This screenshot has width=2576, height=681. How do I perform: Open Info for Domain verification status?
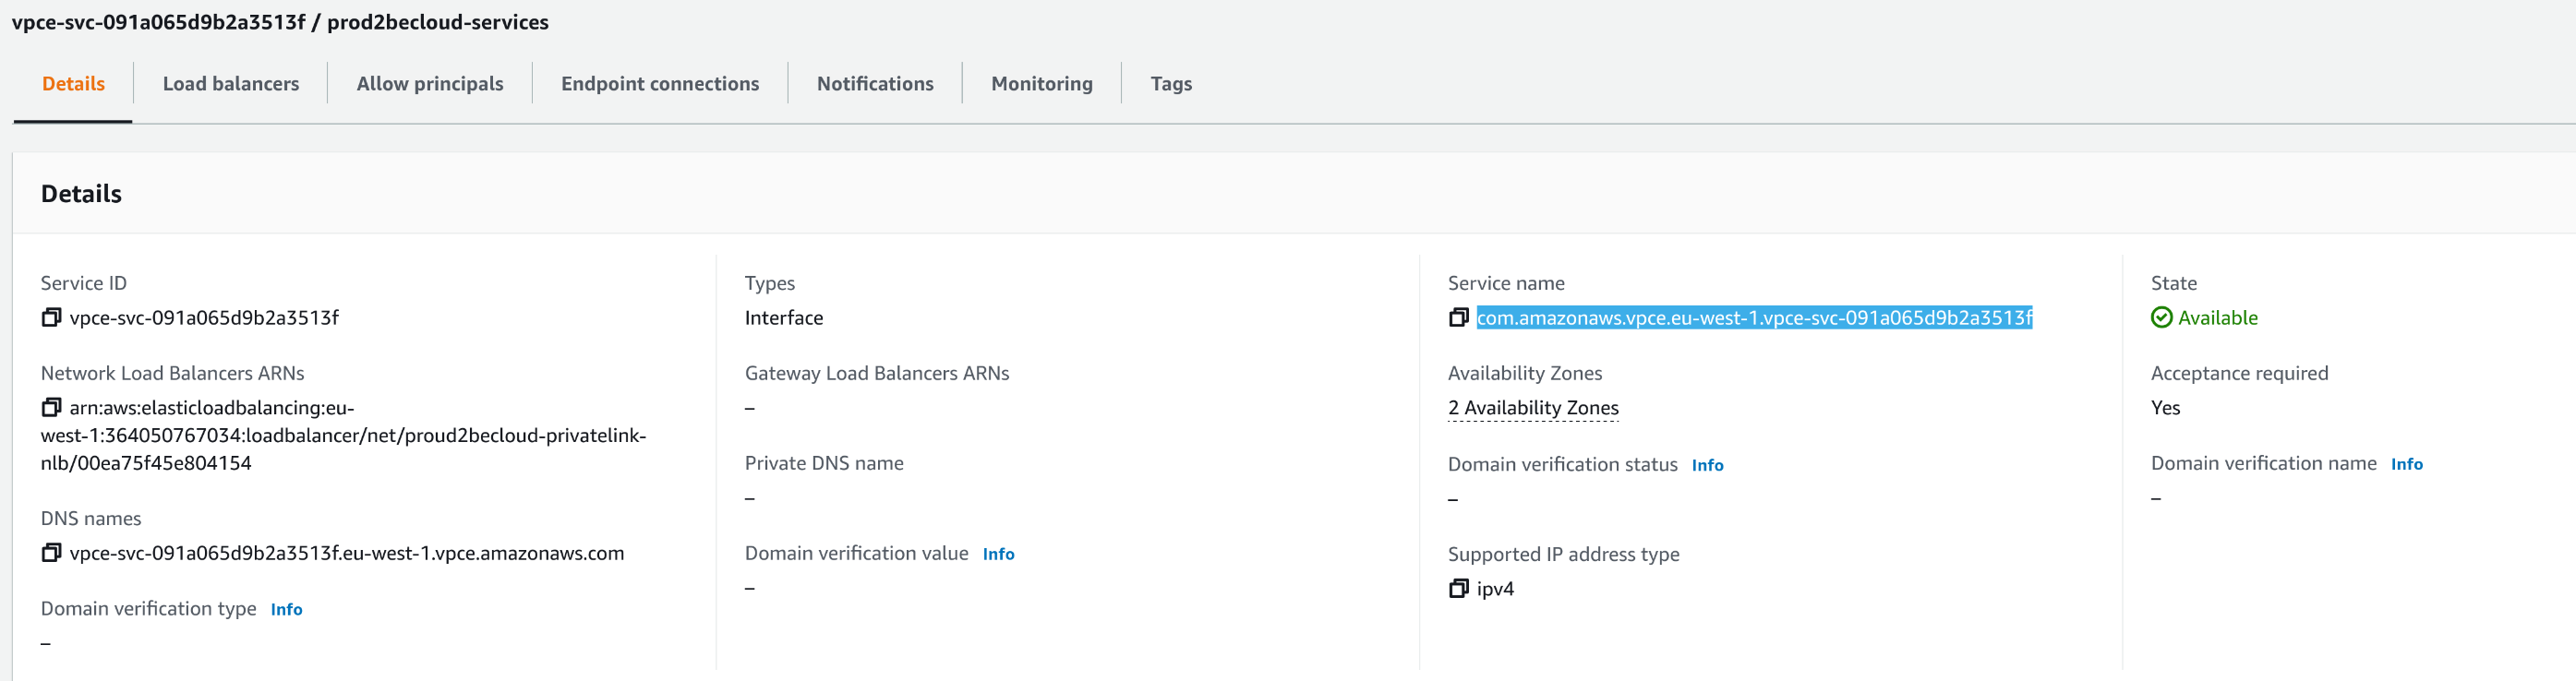(x=1706, y=465)
